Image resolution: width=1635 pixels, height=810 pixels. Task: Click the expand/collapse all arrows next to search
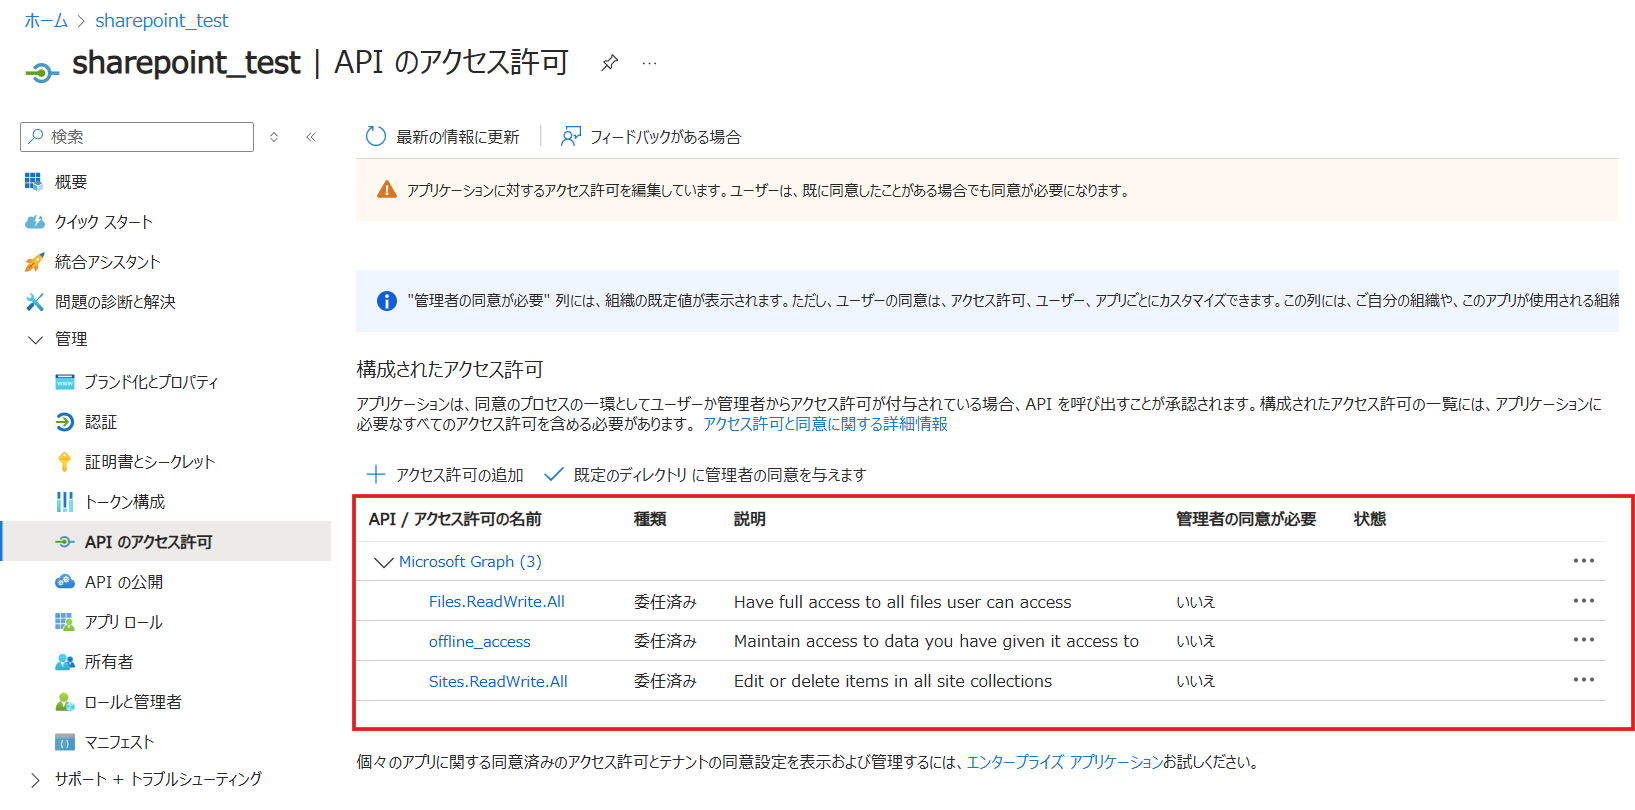274,137
